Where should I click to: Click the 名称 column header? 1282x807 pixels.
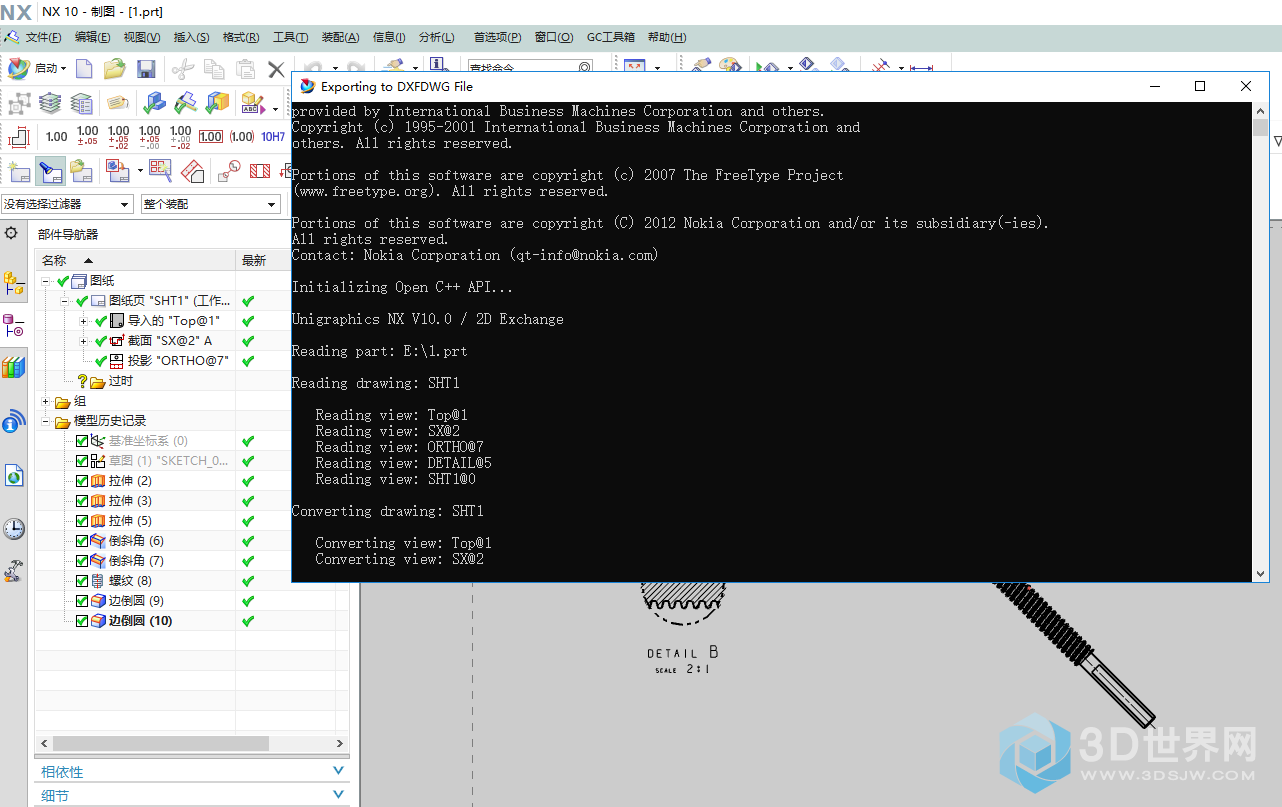pos(136,260)
